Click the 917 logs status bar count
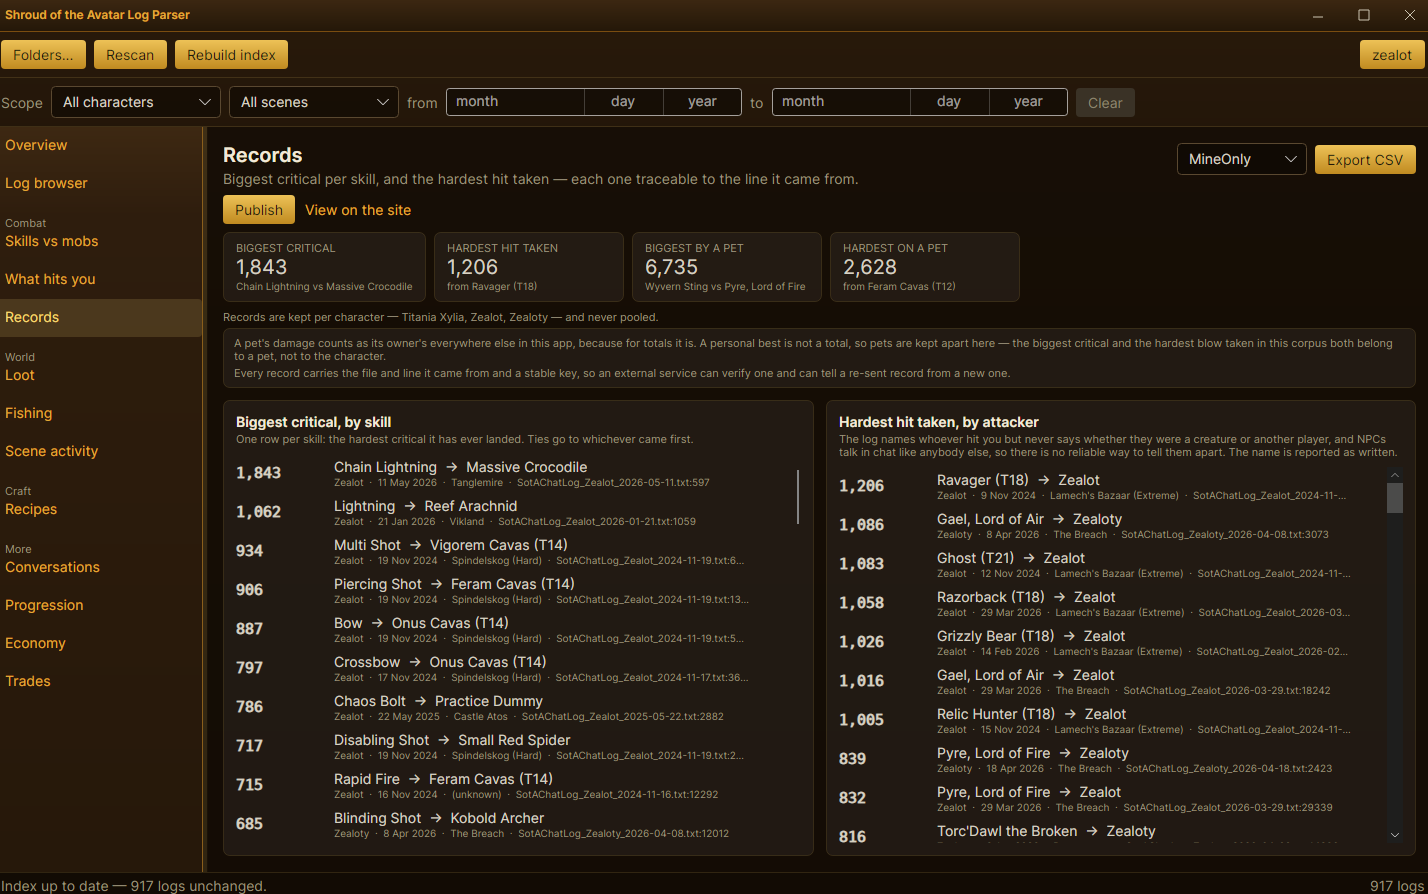Viewport: 1428px width, 894px height. [x=1396, y=885]
